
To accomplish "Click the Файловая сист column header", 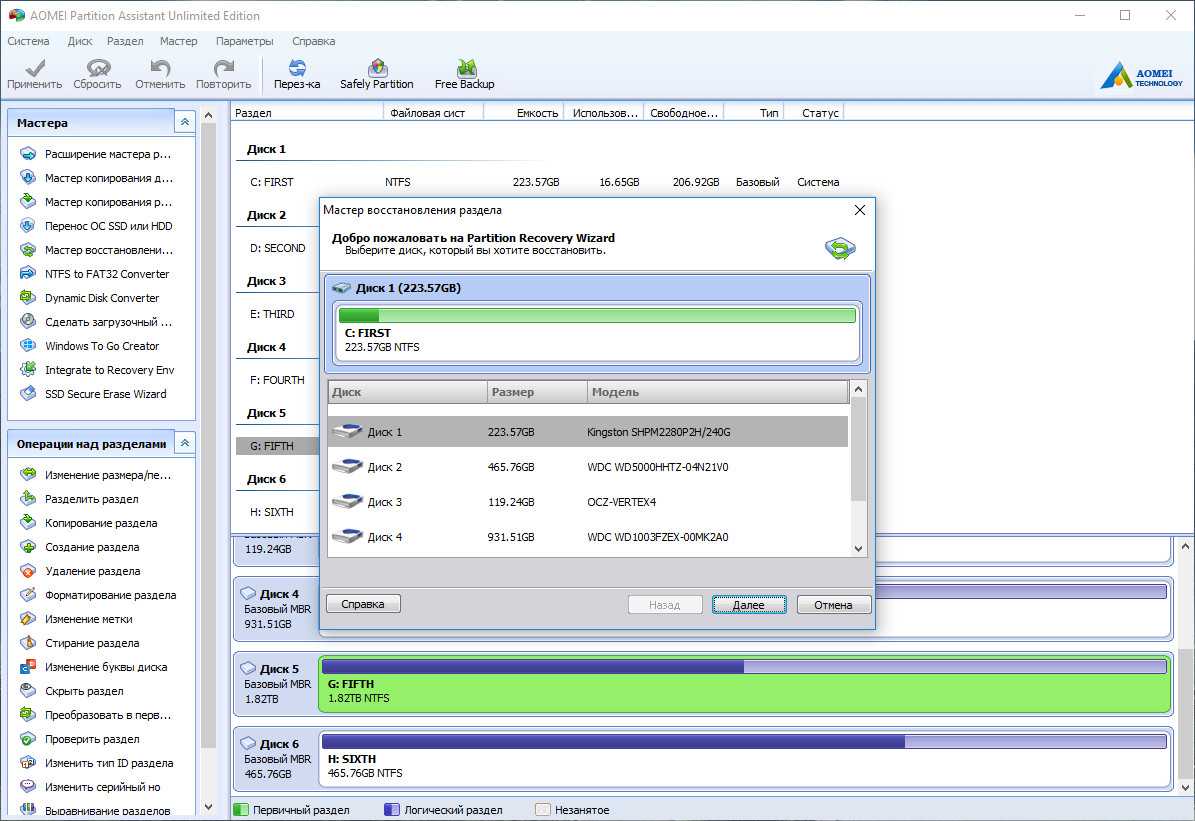I will point(433,113).
